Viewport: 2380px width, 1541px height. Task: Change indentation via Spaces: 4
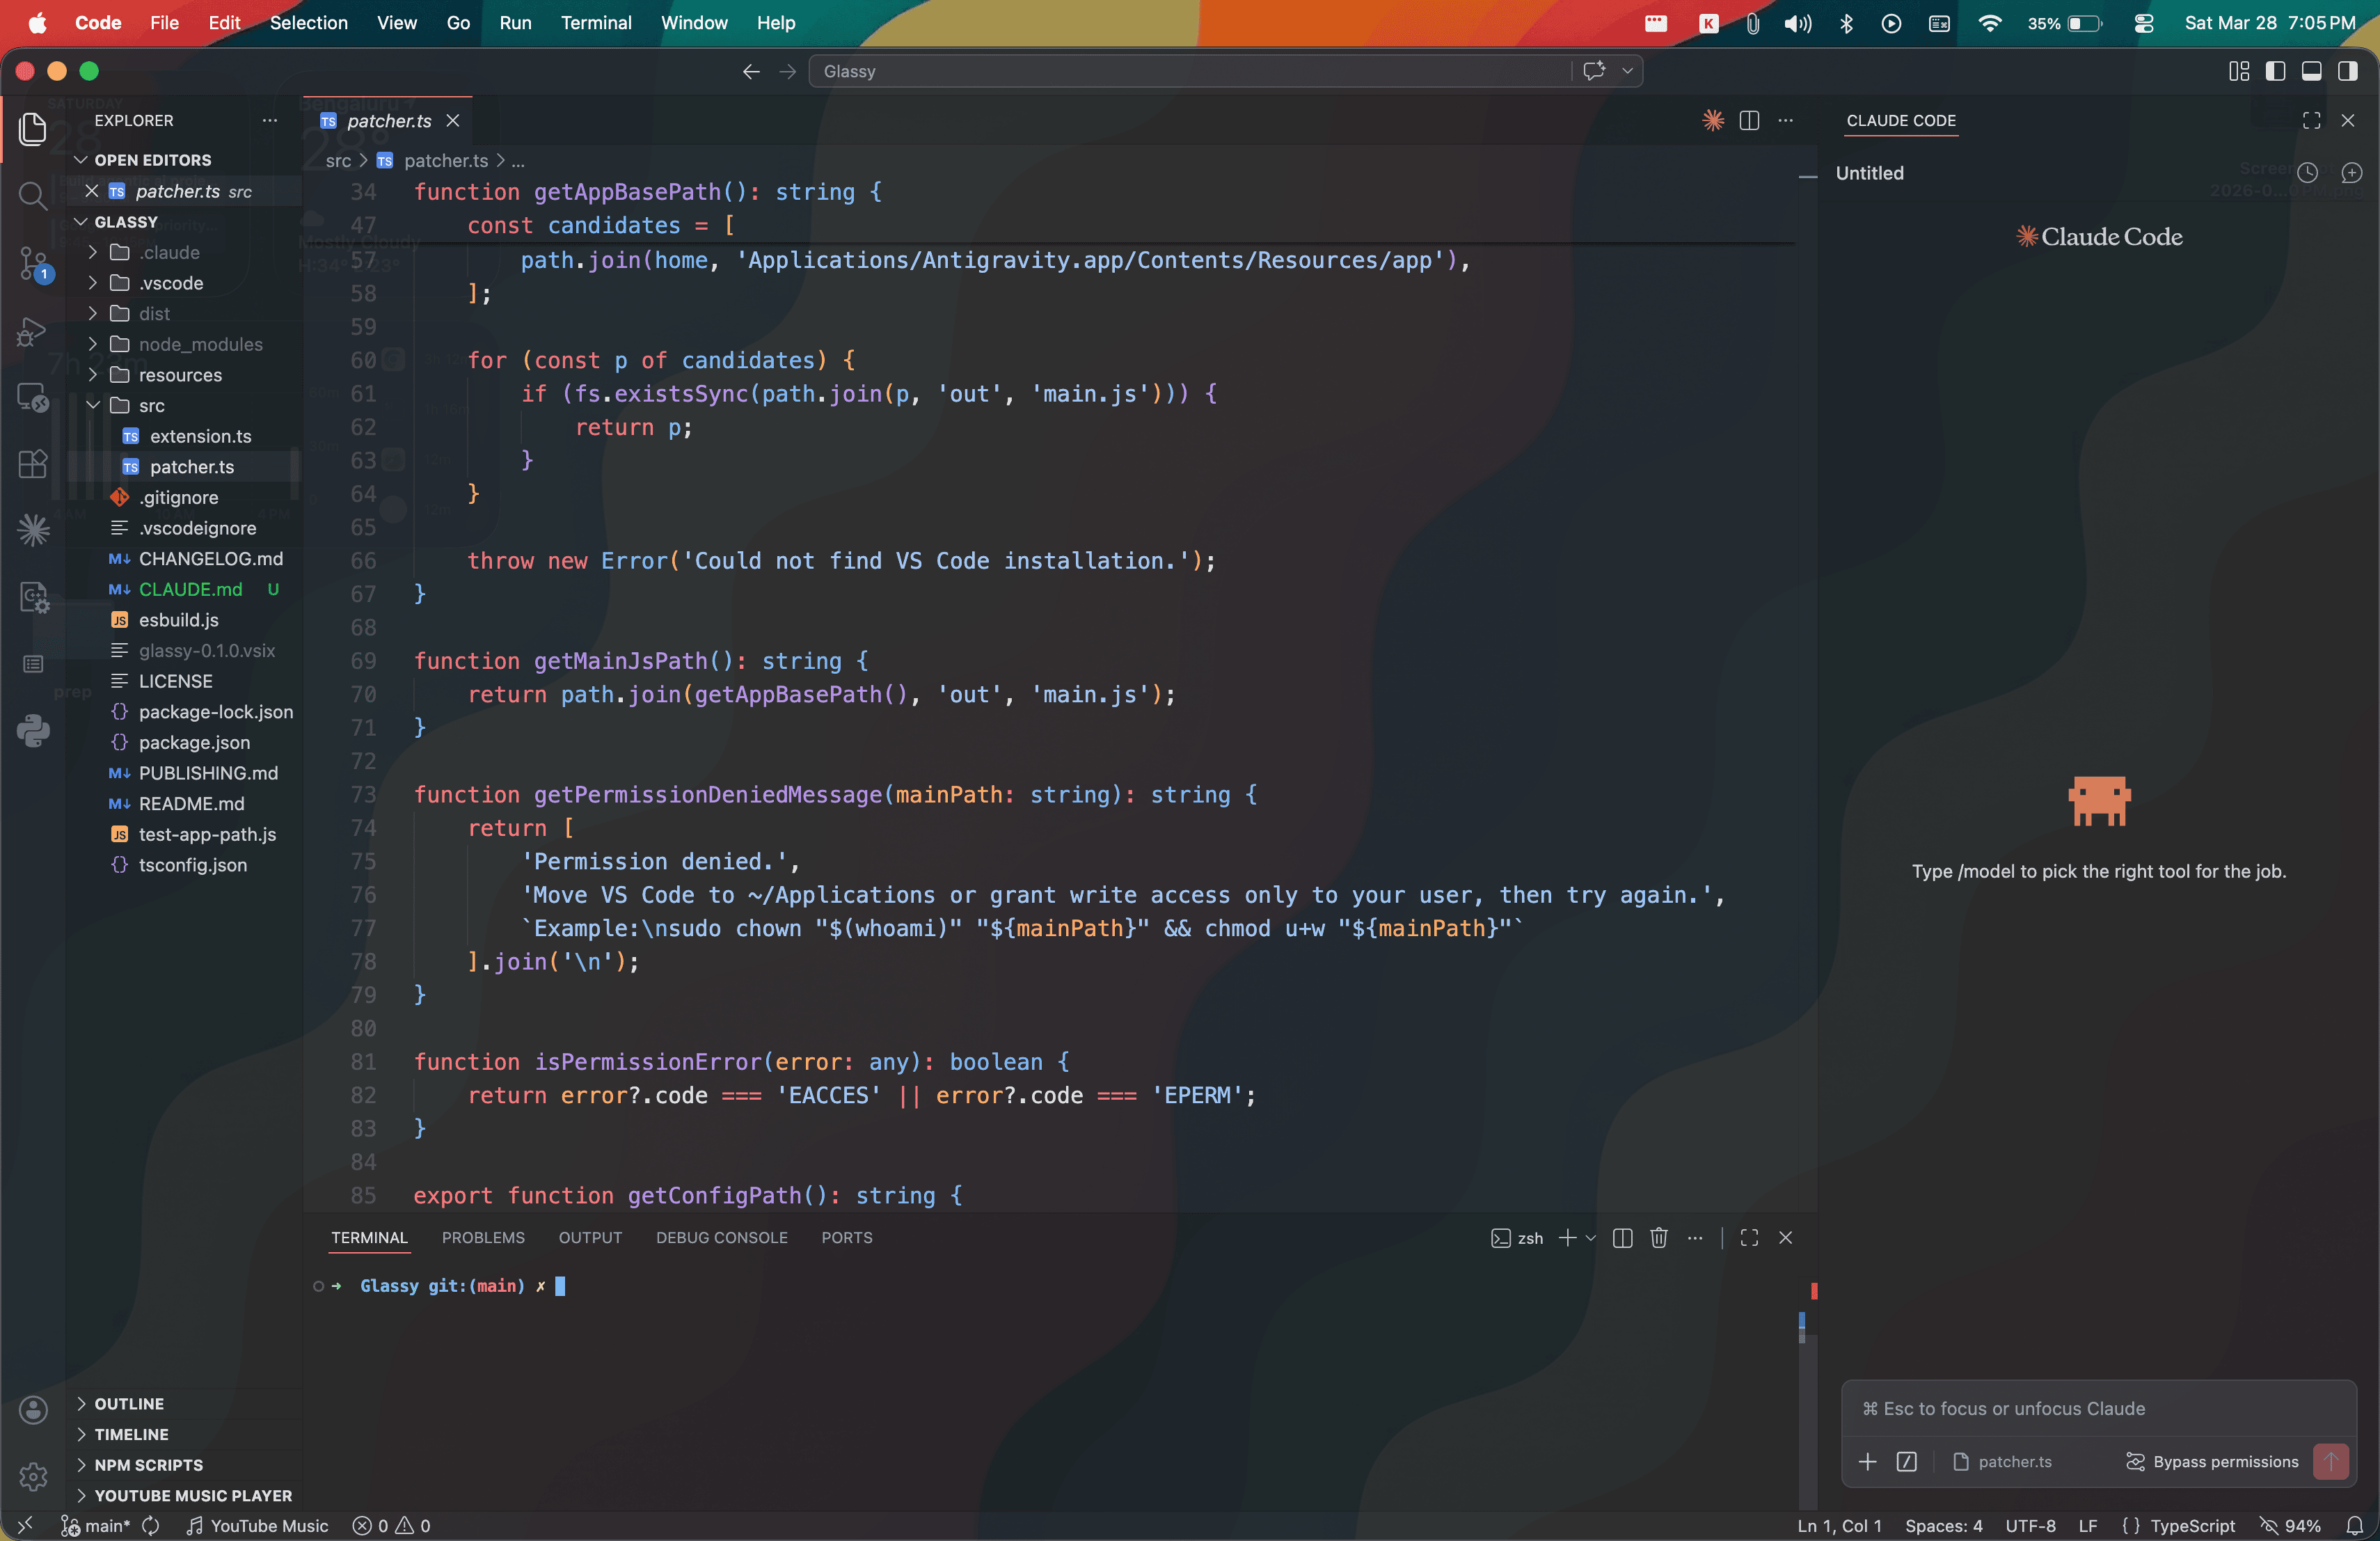coord(1943,1526)
